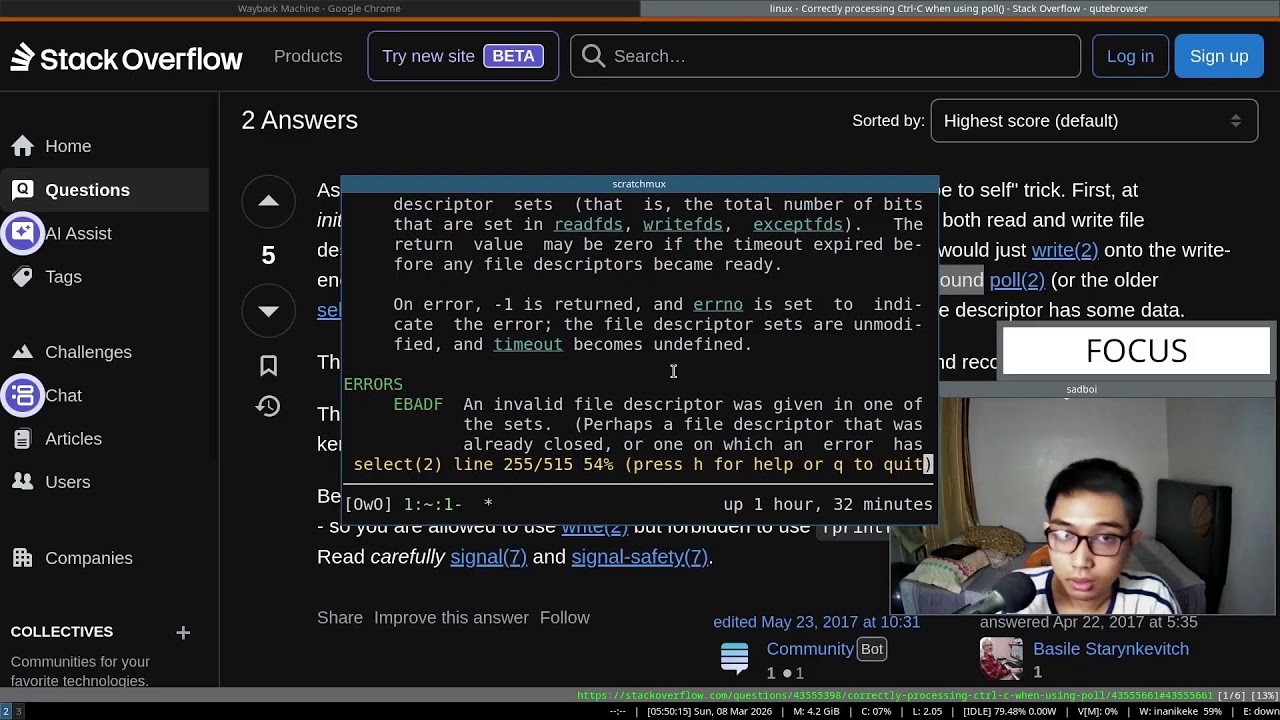Image resolution: width=1280 pixels, height=720 pixels.
Task: Open the 'edited May 23, 2017' revision link
Action: (816, 622)
